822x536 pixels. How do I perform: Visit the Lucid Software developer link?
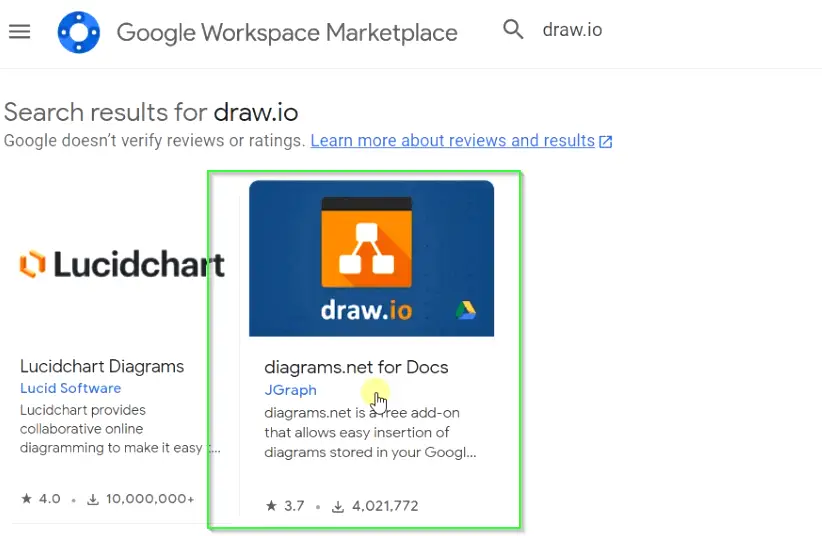pyautogui.click(x=70, y=388)
